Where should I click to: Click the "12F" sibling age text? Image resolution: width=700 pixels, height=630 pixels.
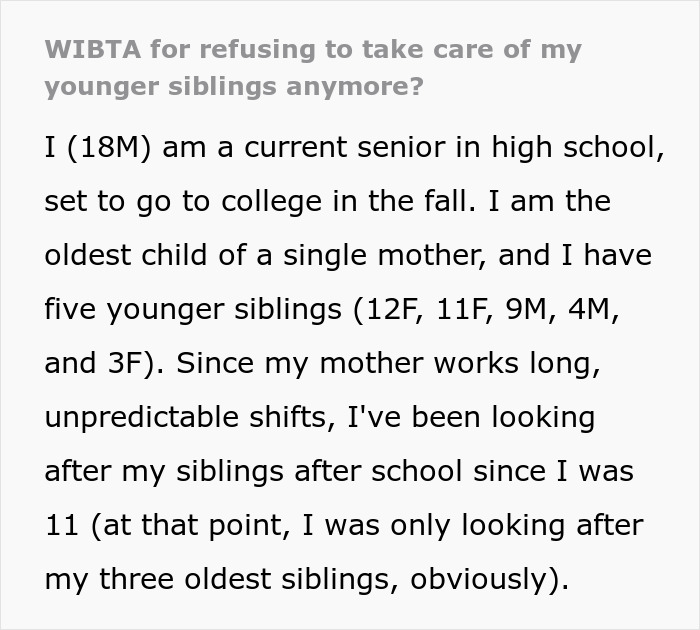pos(390,309)
